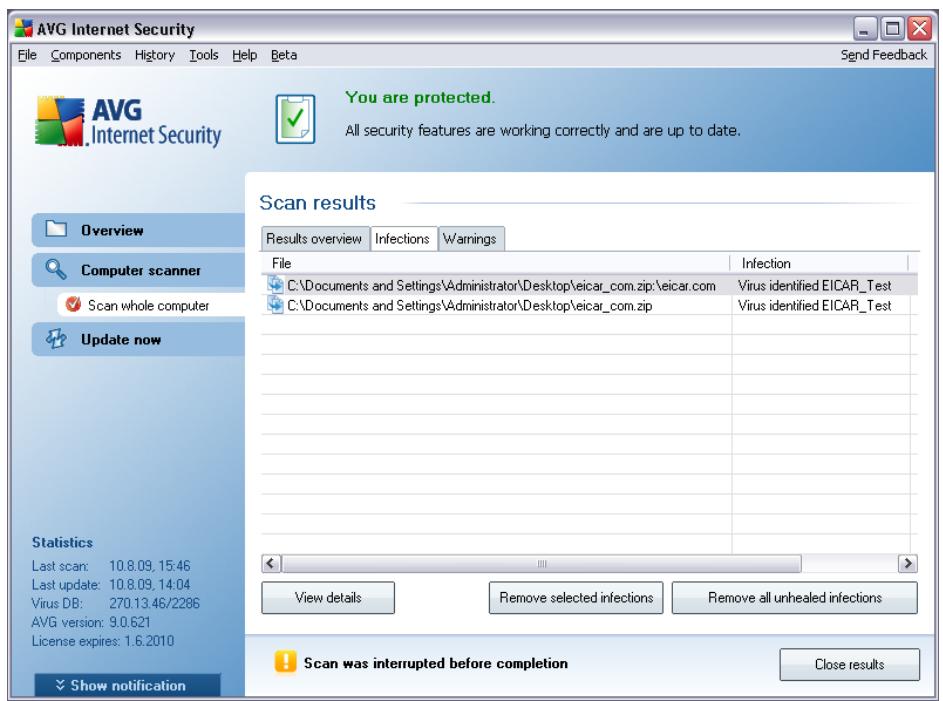Click the horizontal scrollbar right arrow

click(908, 563)
